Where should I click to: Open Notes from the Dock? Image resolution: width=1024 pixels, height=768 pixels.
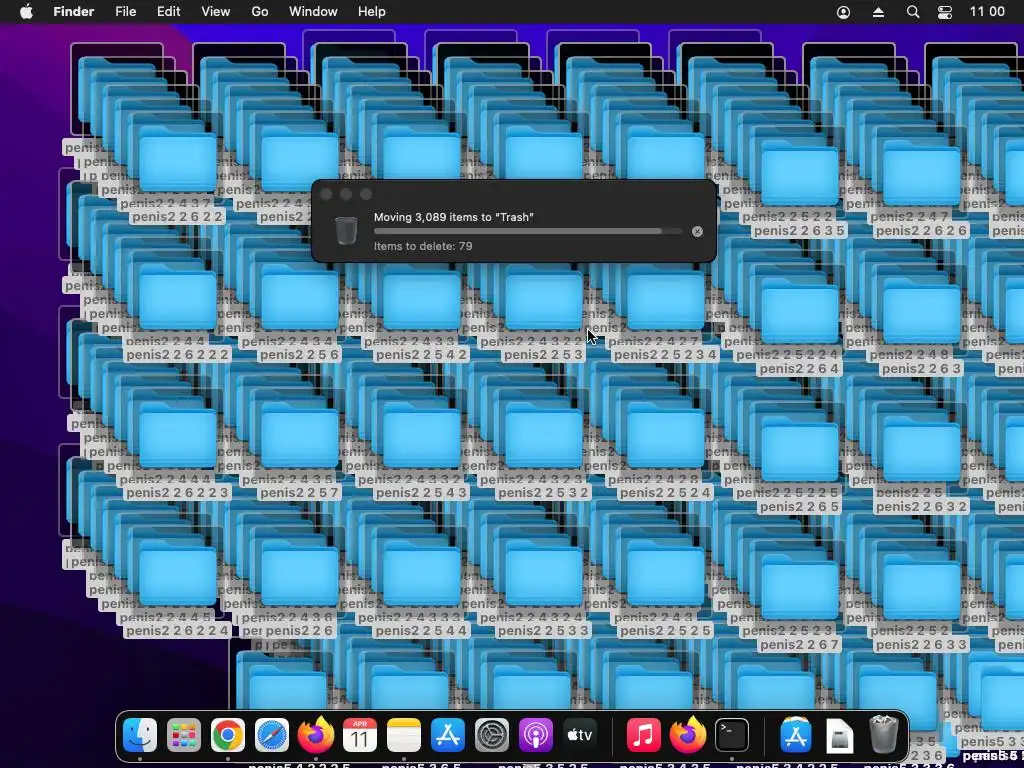click(x=404, y=735)
